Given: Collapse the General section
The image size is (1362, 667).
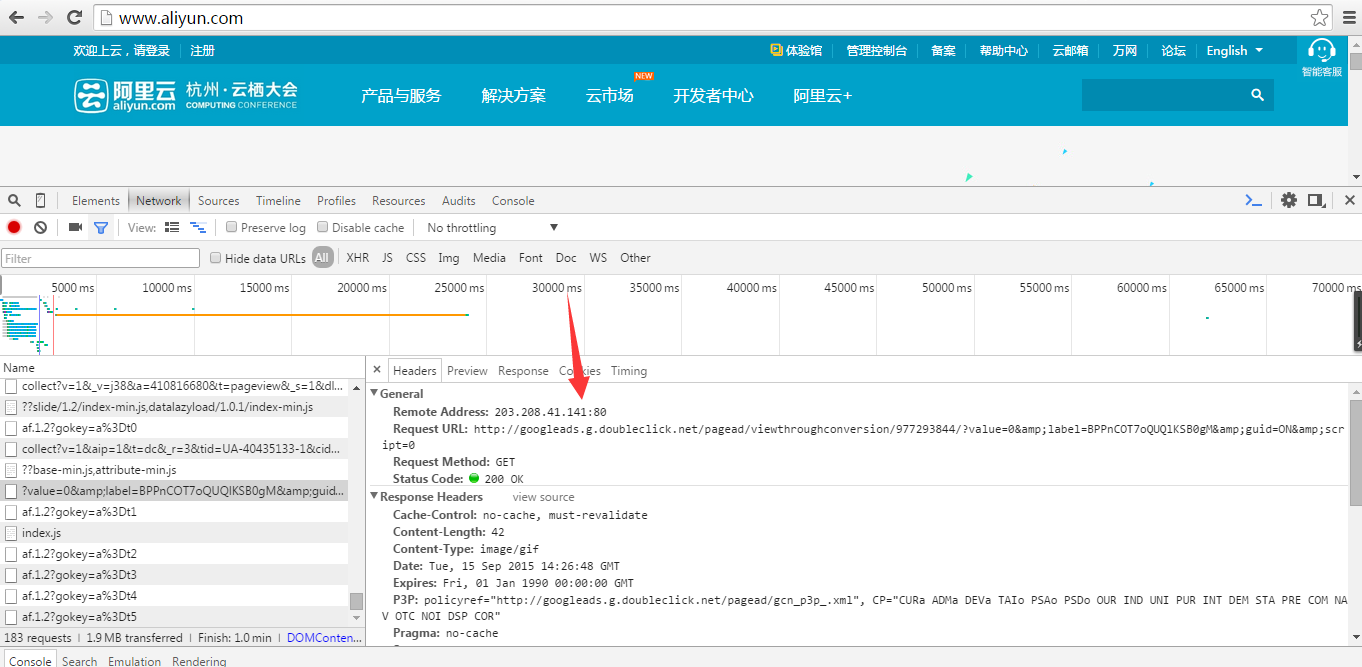Looking at the screenshot, I should coord(376,394).
